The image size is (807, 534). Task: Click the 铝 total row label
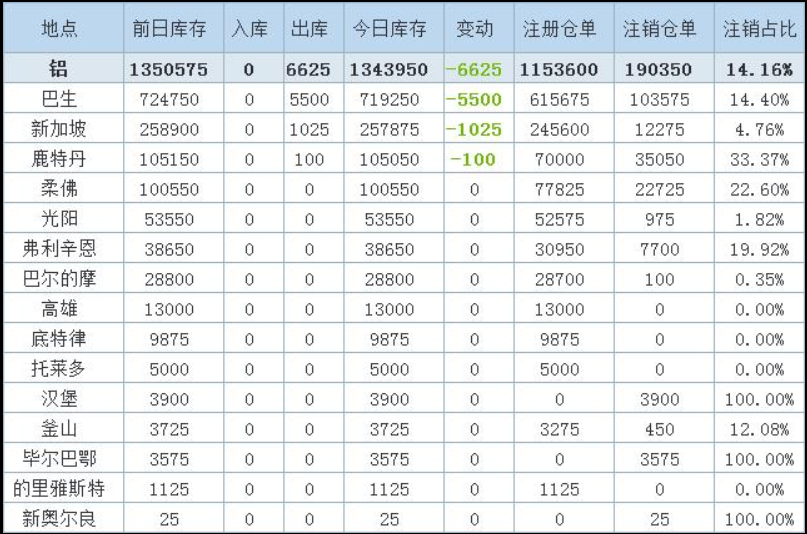click(62, 69)
